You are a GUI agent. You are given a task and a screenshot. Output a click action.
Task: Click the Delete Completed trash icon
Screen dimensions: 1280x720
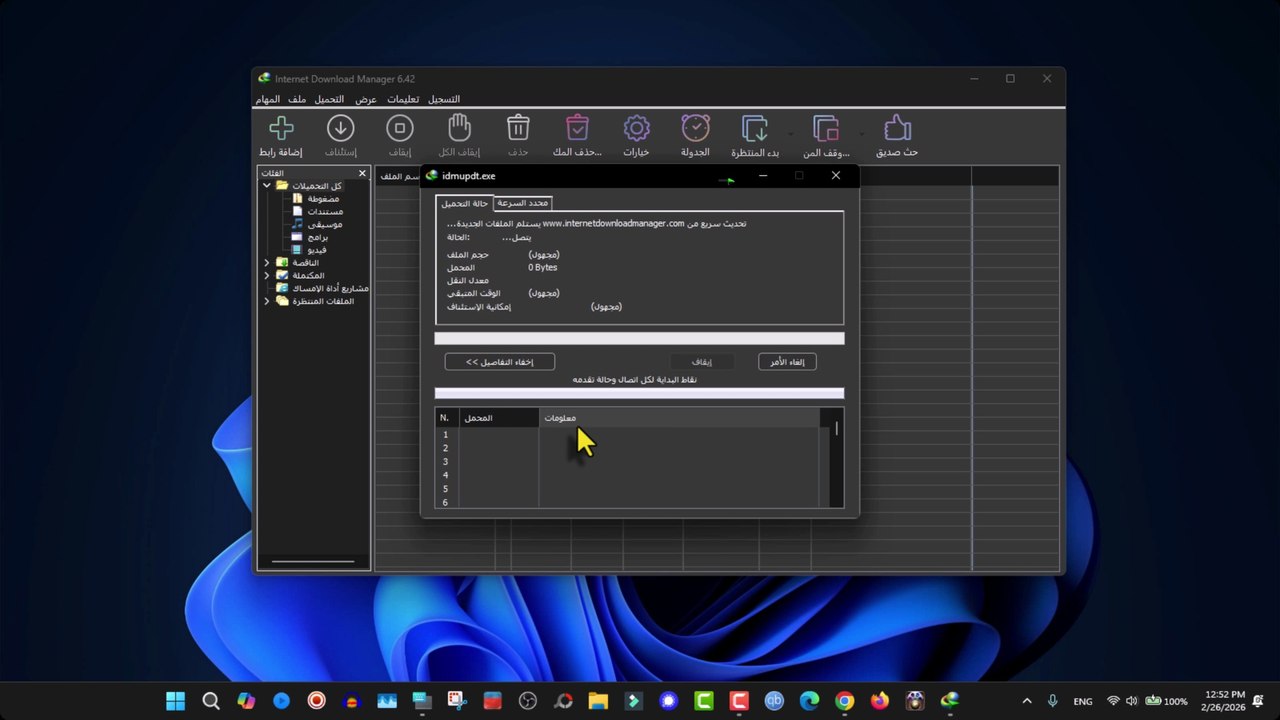point(577,128)
